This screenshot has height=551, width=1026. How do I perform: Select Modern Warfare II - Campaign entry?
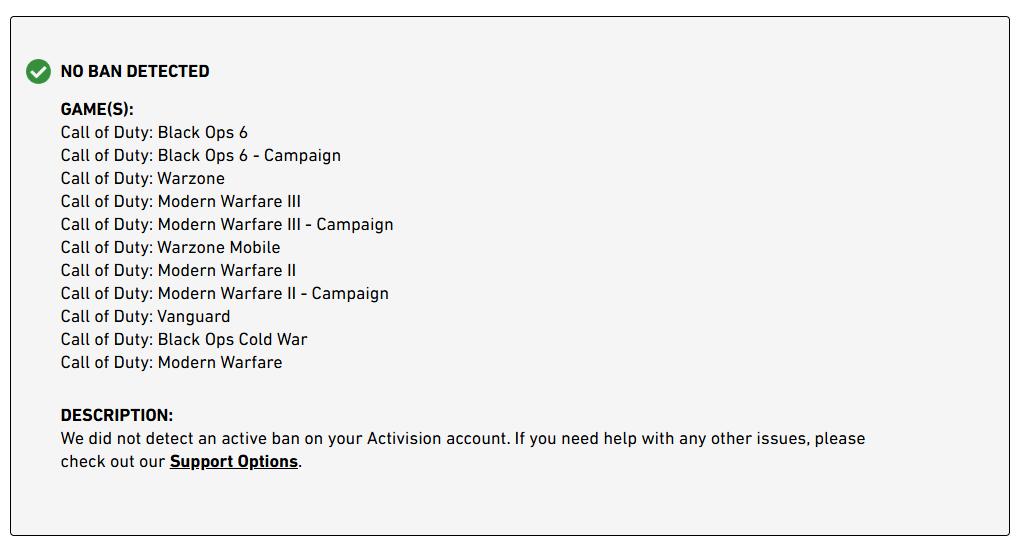click(224, 294)
